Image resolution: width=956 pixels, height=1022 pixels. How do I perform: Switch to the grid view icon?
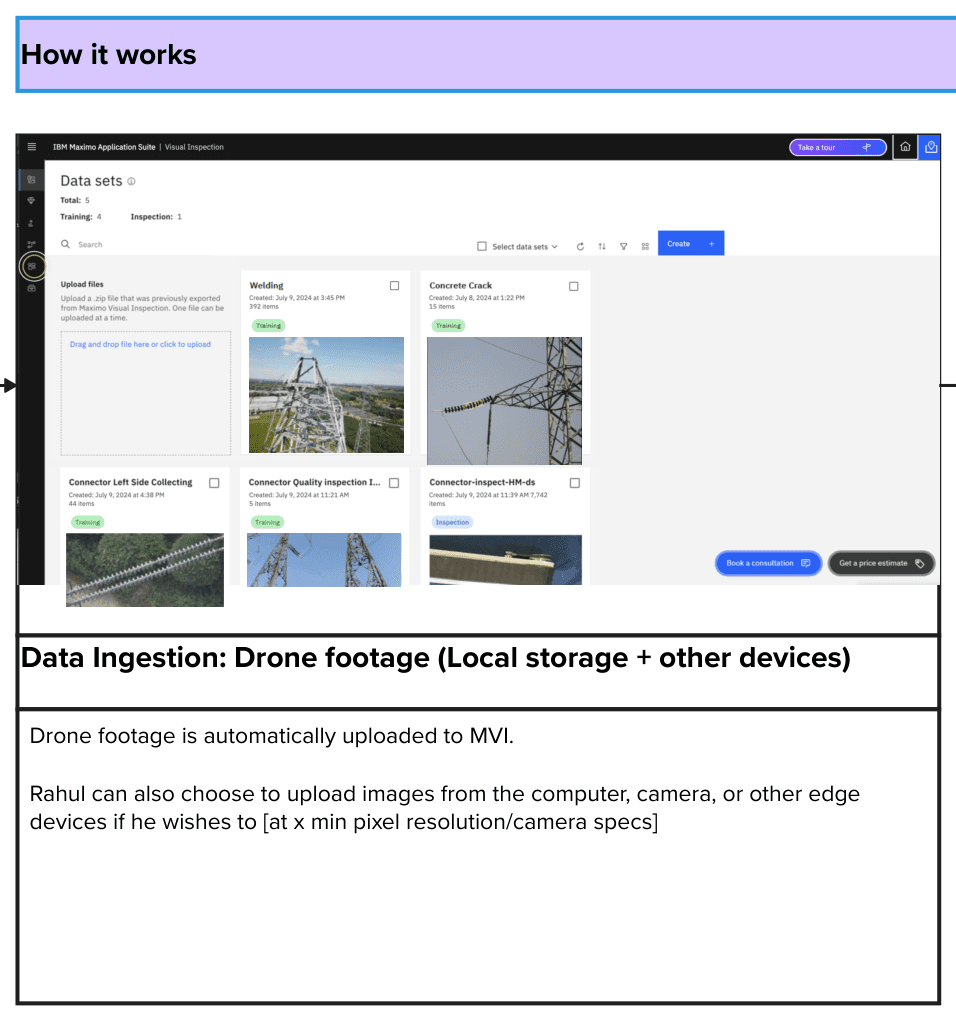pyautogui.click(x=645, y=246)
